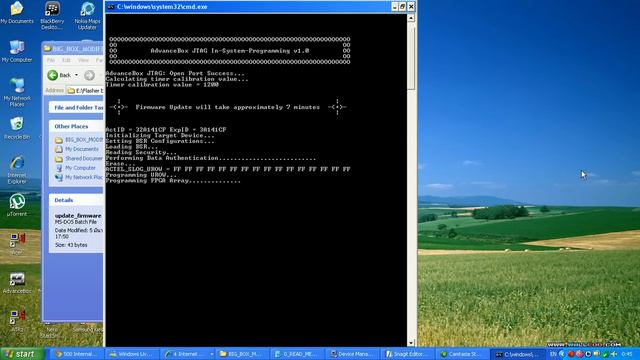Switch to 0_READ_ME taskbar button
This screenshot has width=640, height=360.
(x=297, y=354)
